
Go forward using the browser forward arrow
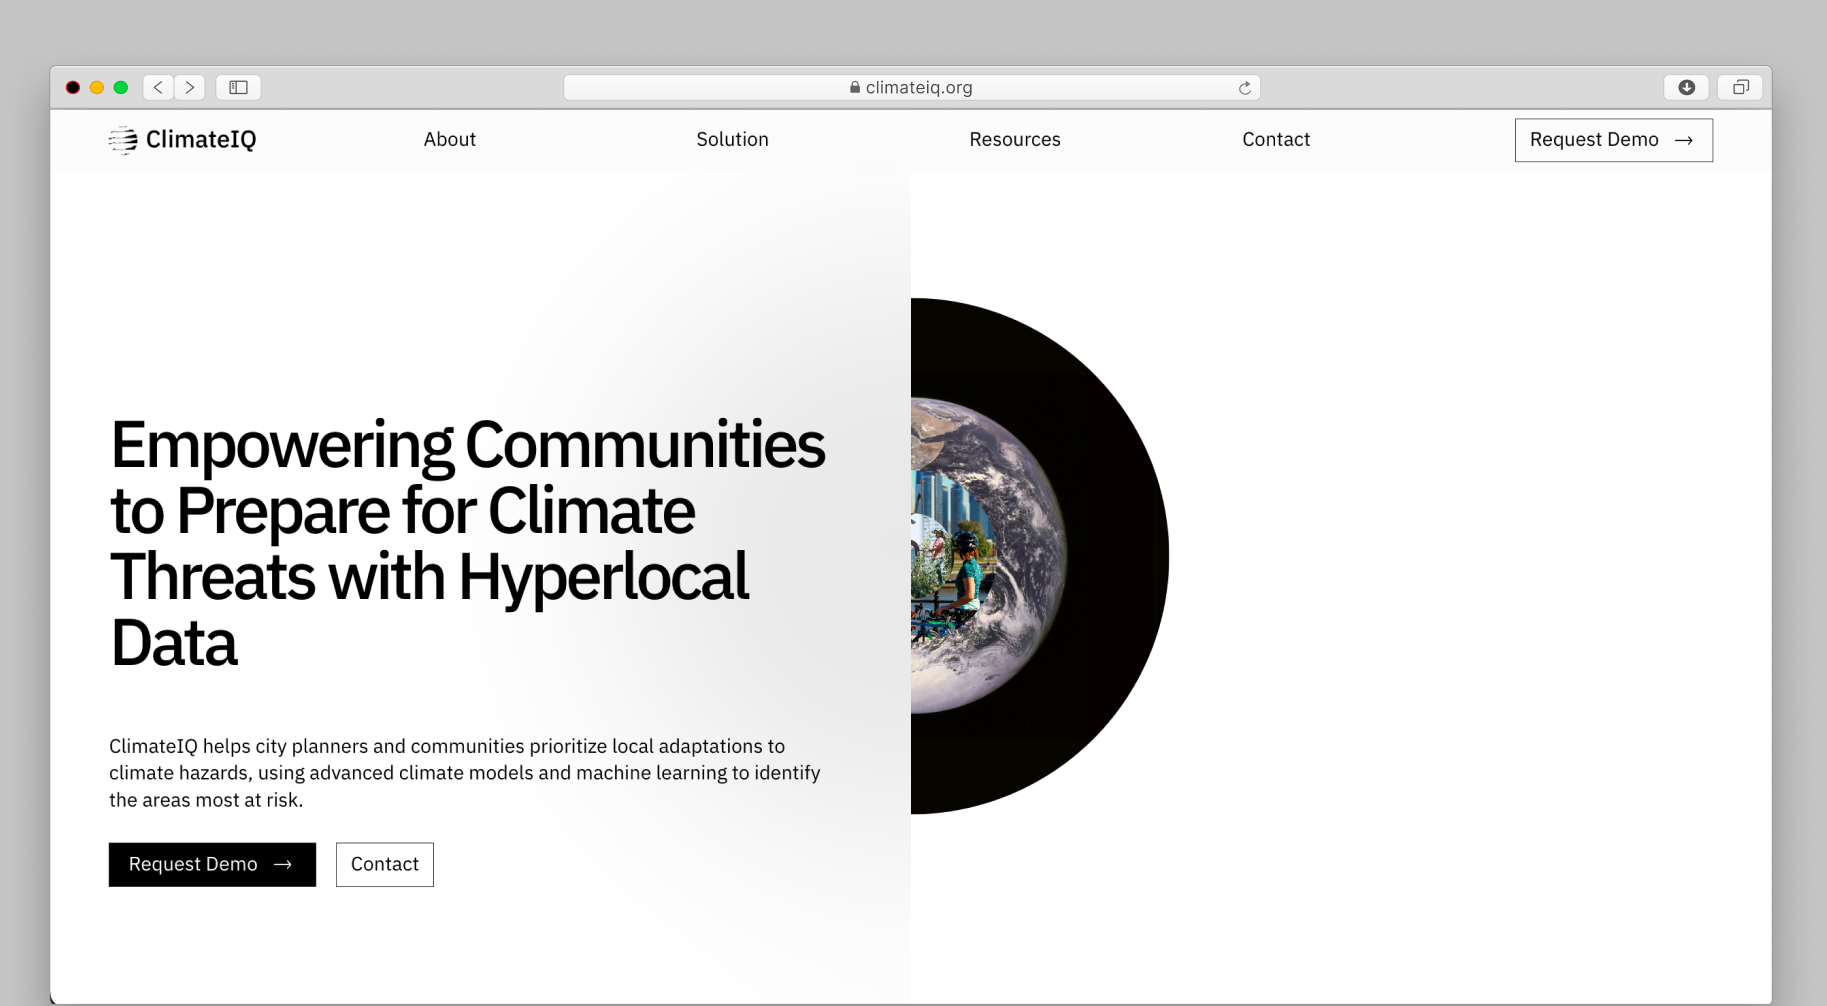(x=190, y=88)
